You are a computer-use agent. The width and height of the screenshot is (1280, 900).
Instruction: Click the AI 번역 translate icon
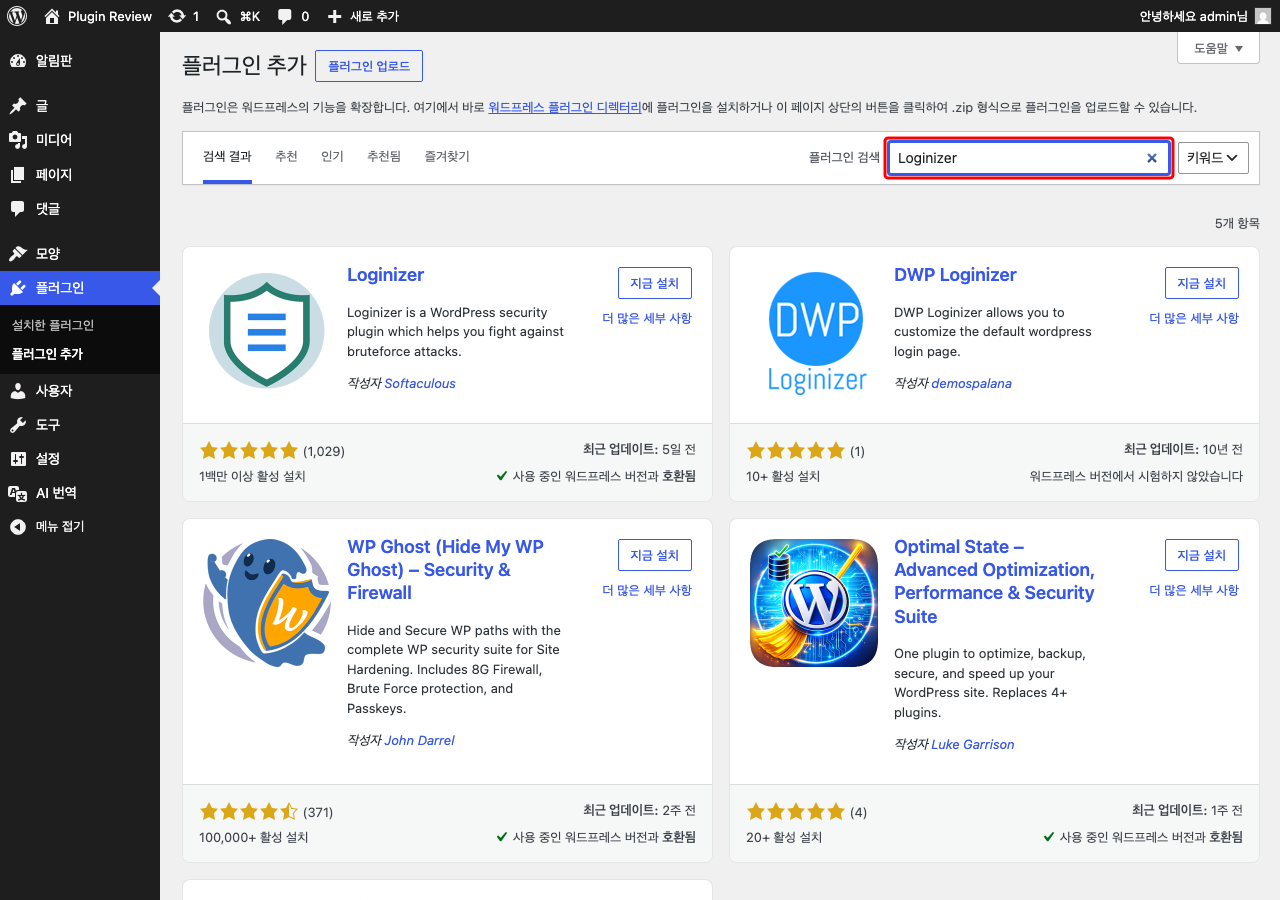click(18, 493)
